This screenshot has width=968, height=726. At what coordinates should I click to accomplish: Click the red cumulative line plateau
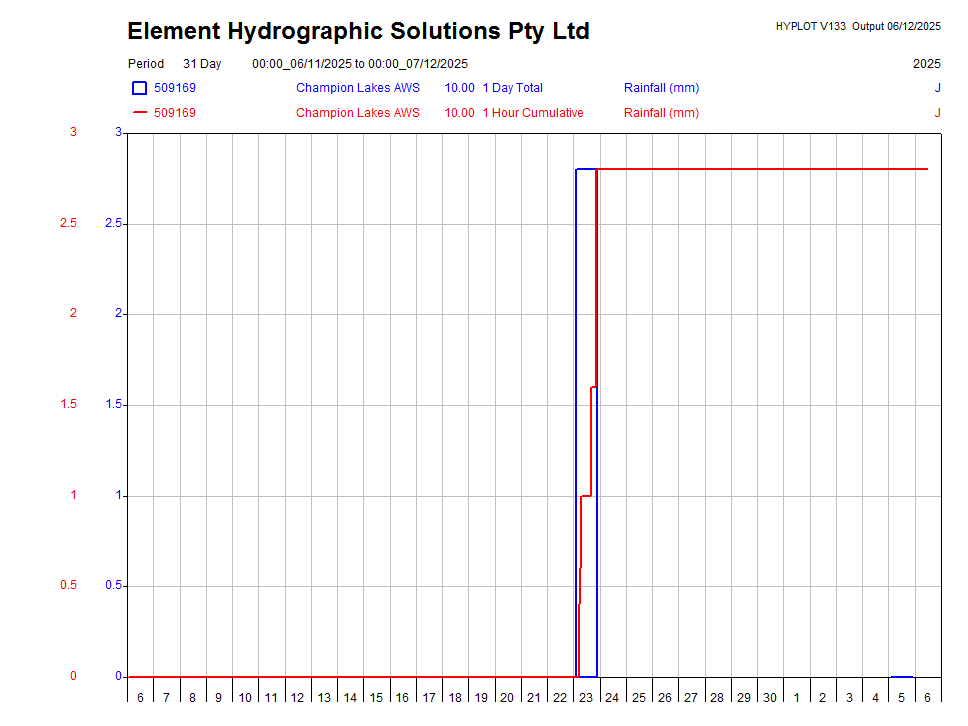[x=760, y=169]
